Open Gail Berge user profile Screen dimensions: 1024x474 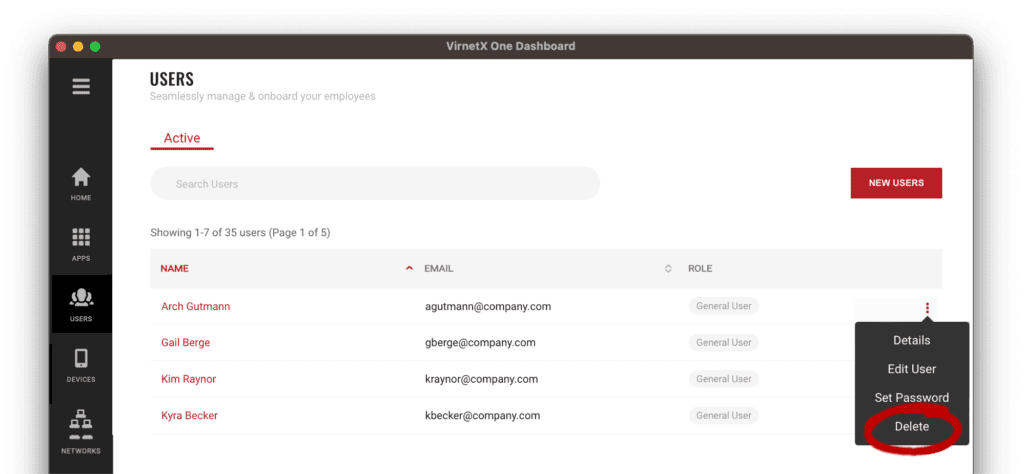[x=185, y=342]
